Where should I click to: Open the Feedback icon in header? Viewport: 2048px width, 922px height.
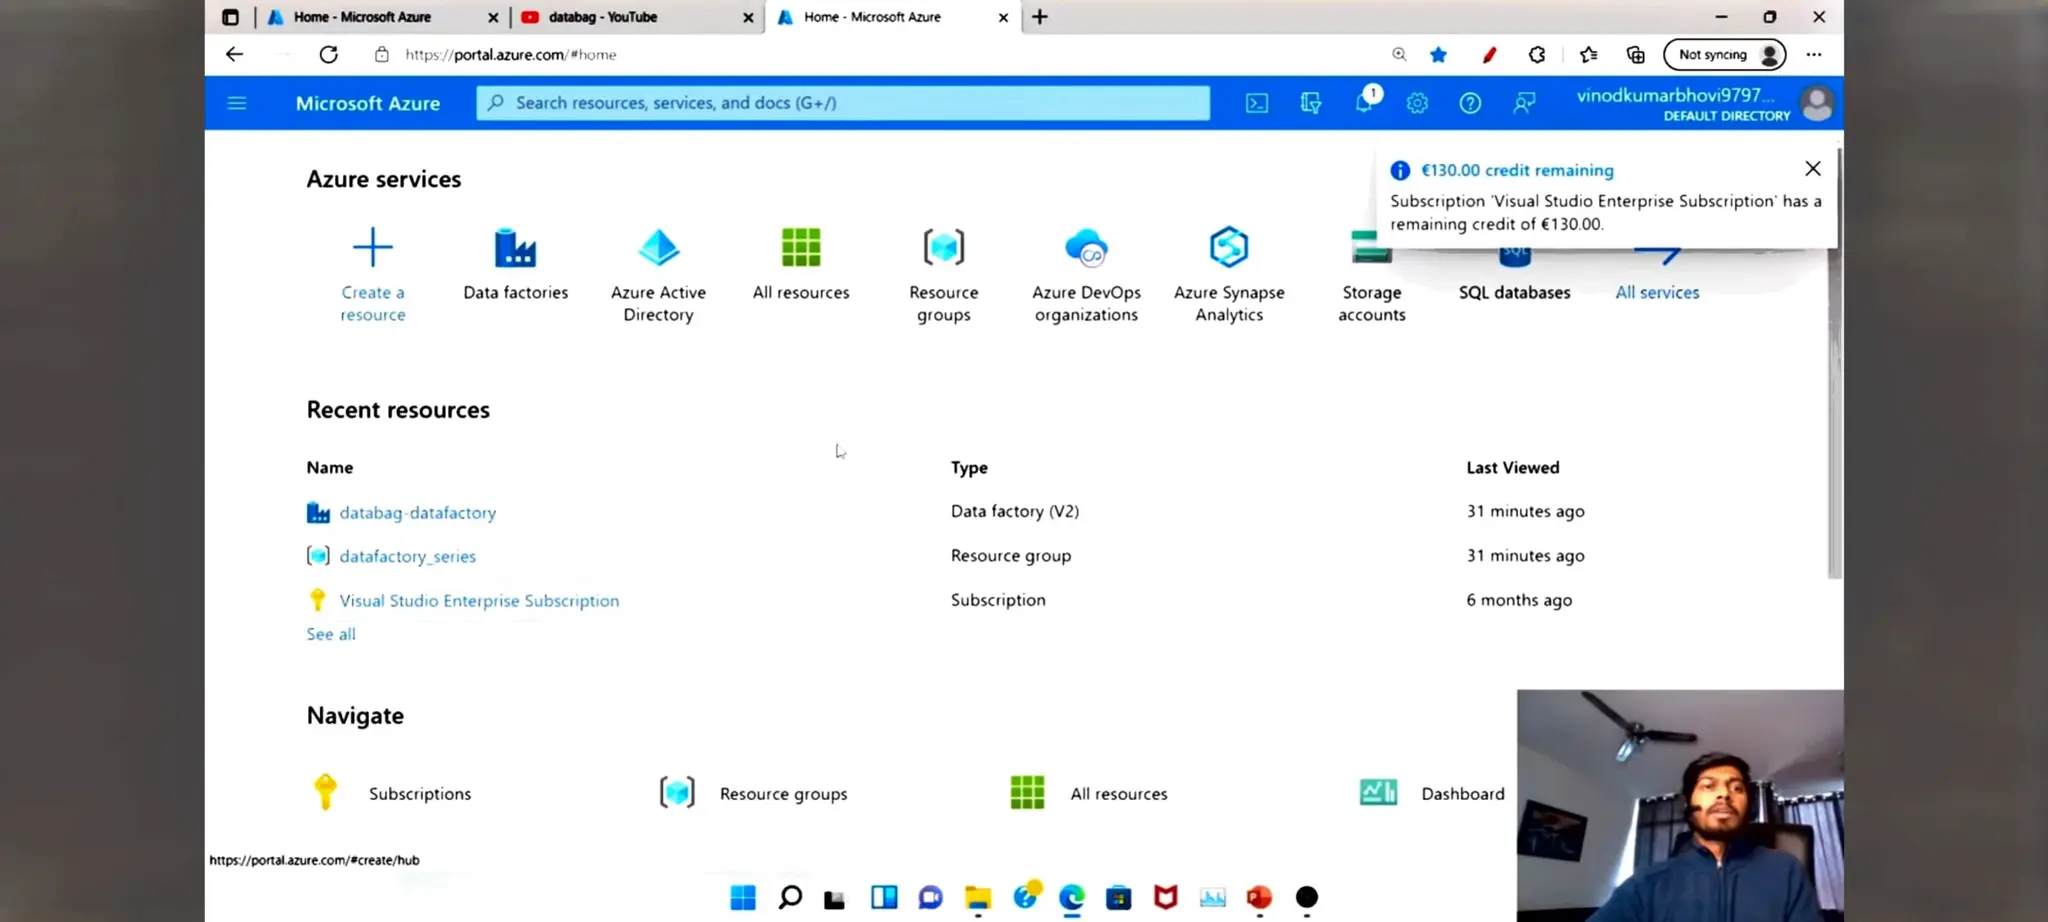[x=1524, y=103]
